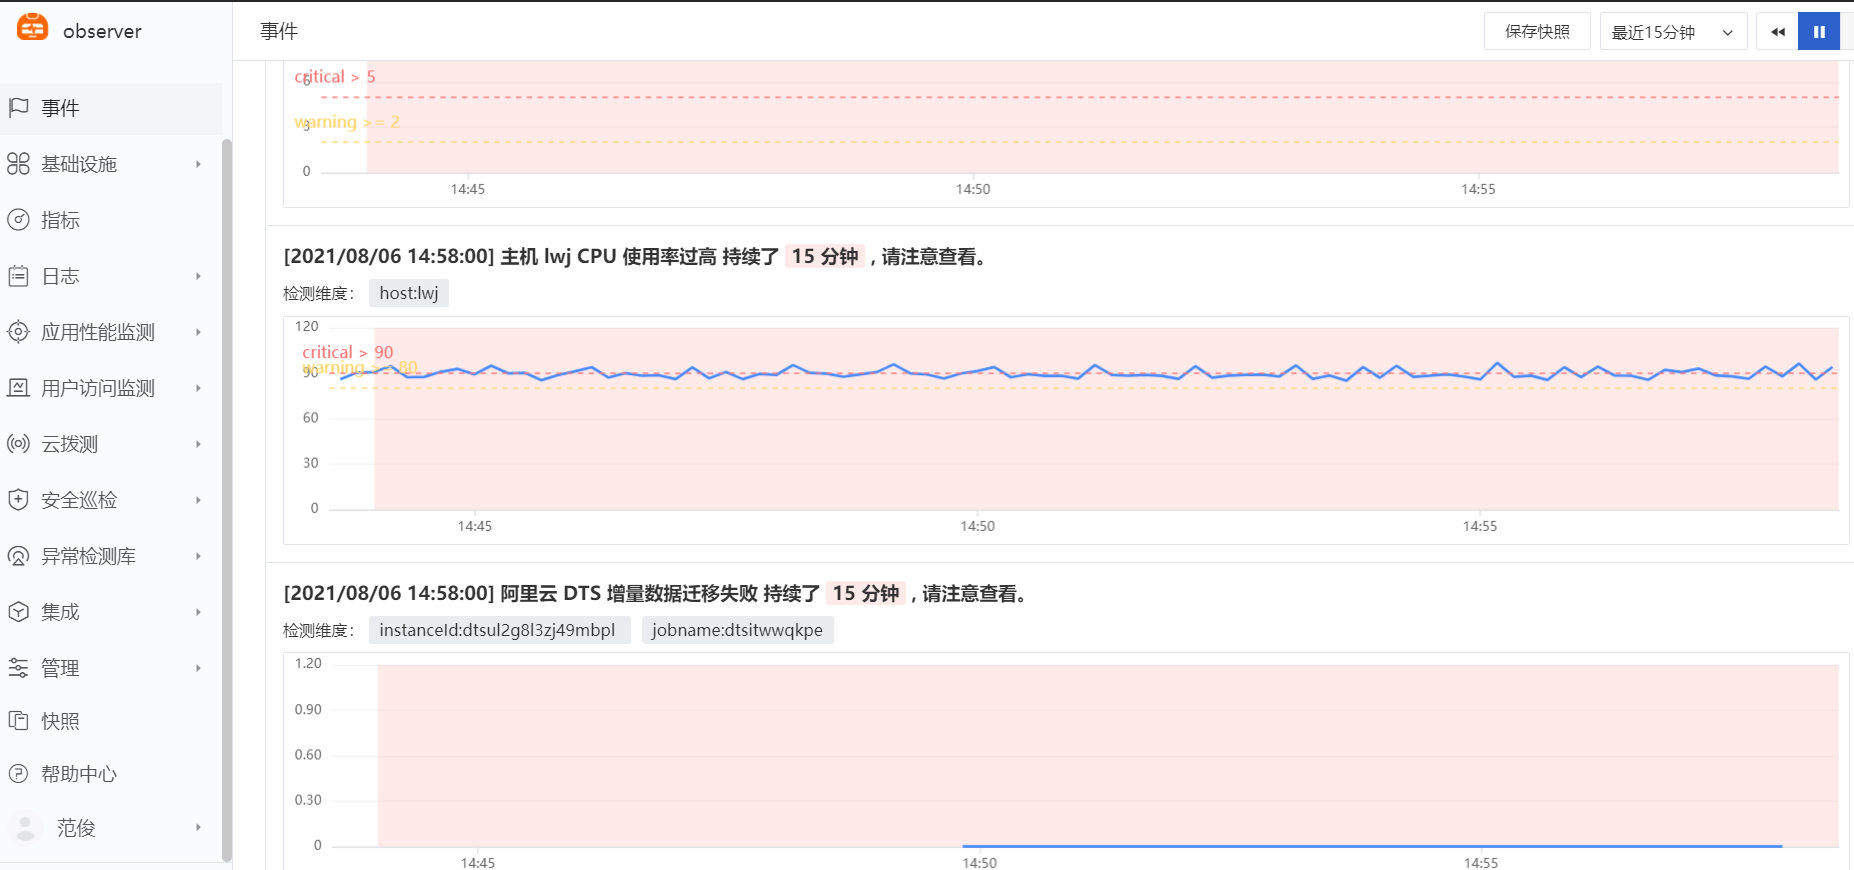Screen dimensions: 1854x870
Task: Click the flag icon beside 事件
Action: (x=18, y=107)
